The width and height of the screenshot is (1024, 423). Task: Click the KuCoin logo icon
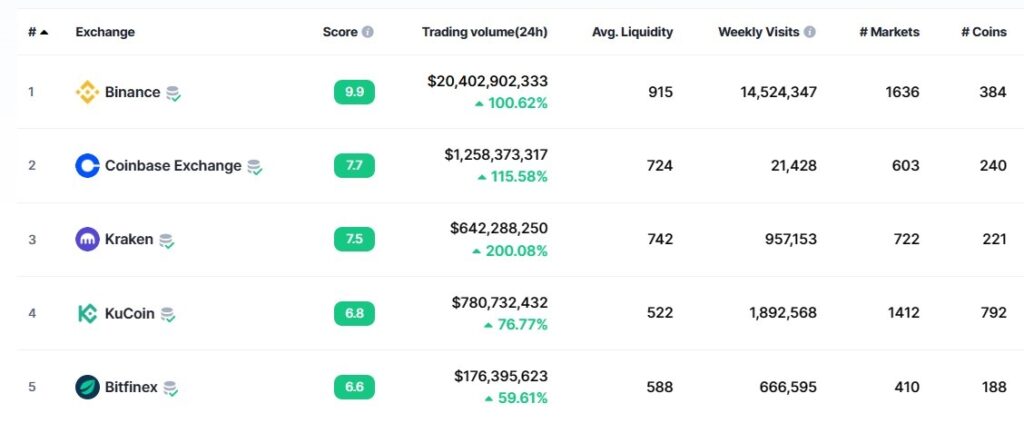pos(88,313)
